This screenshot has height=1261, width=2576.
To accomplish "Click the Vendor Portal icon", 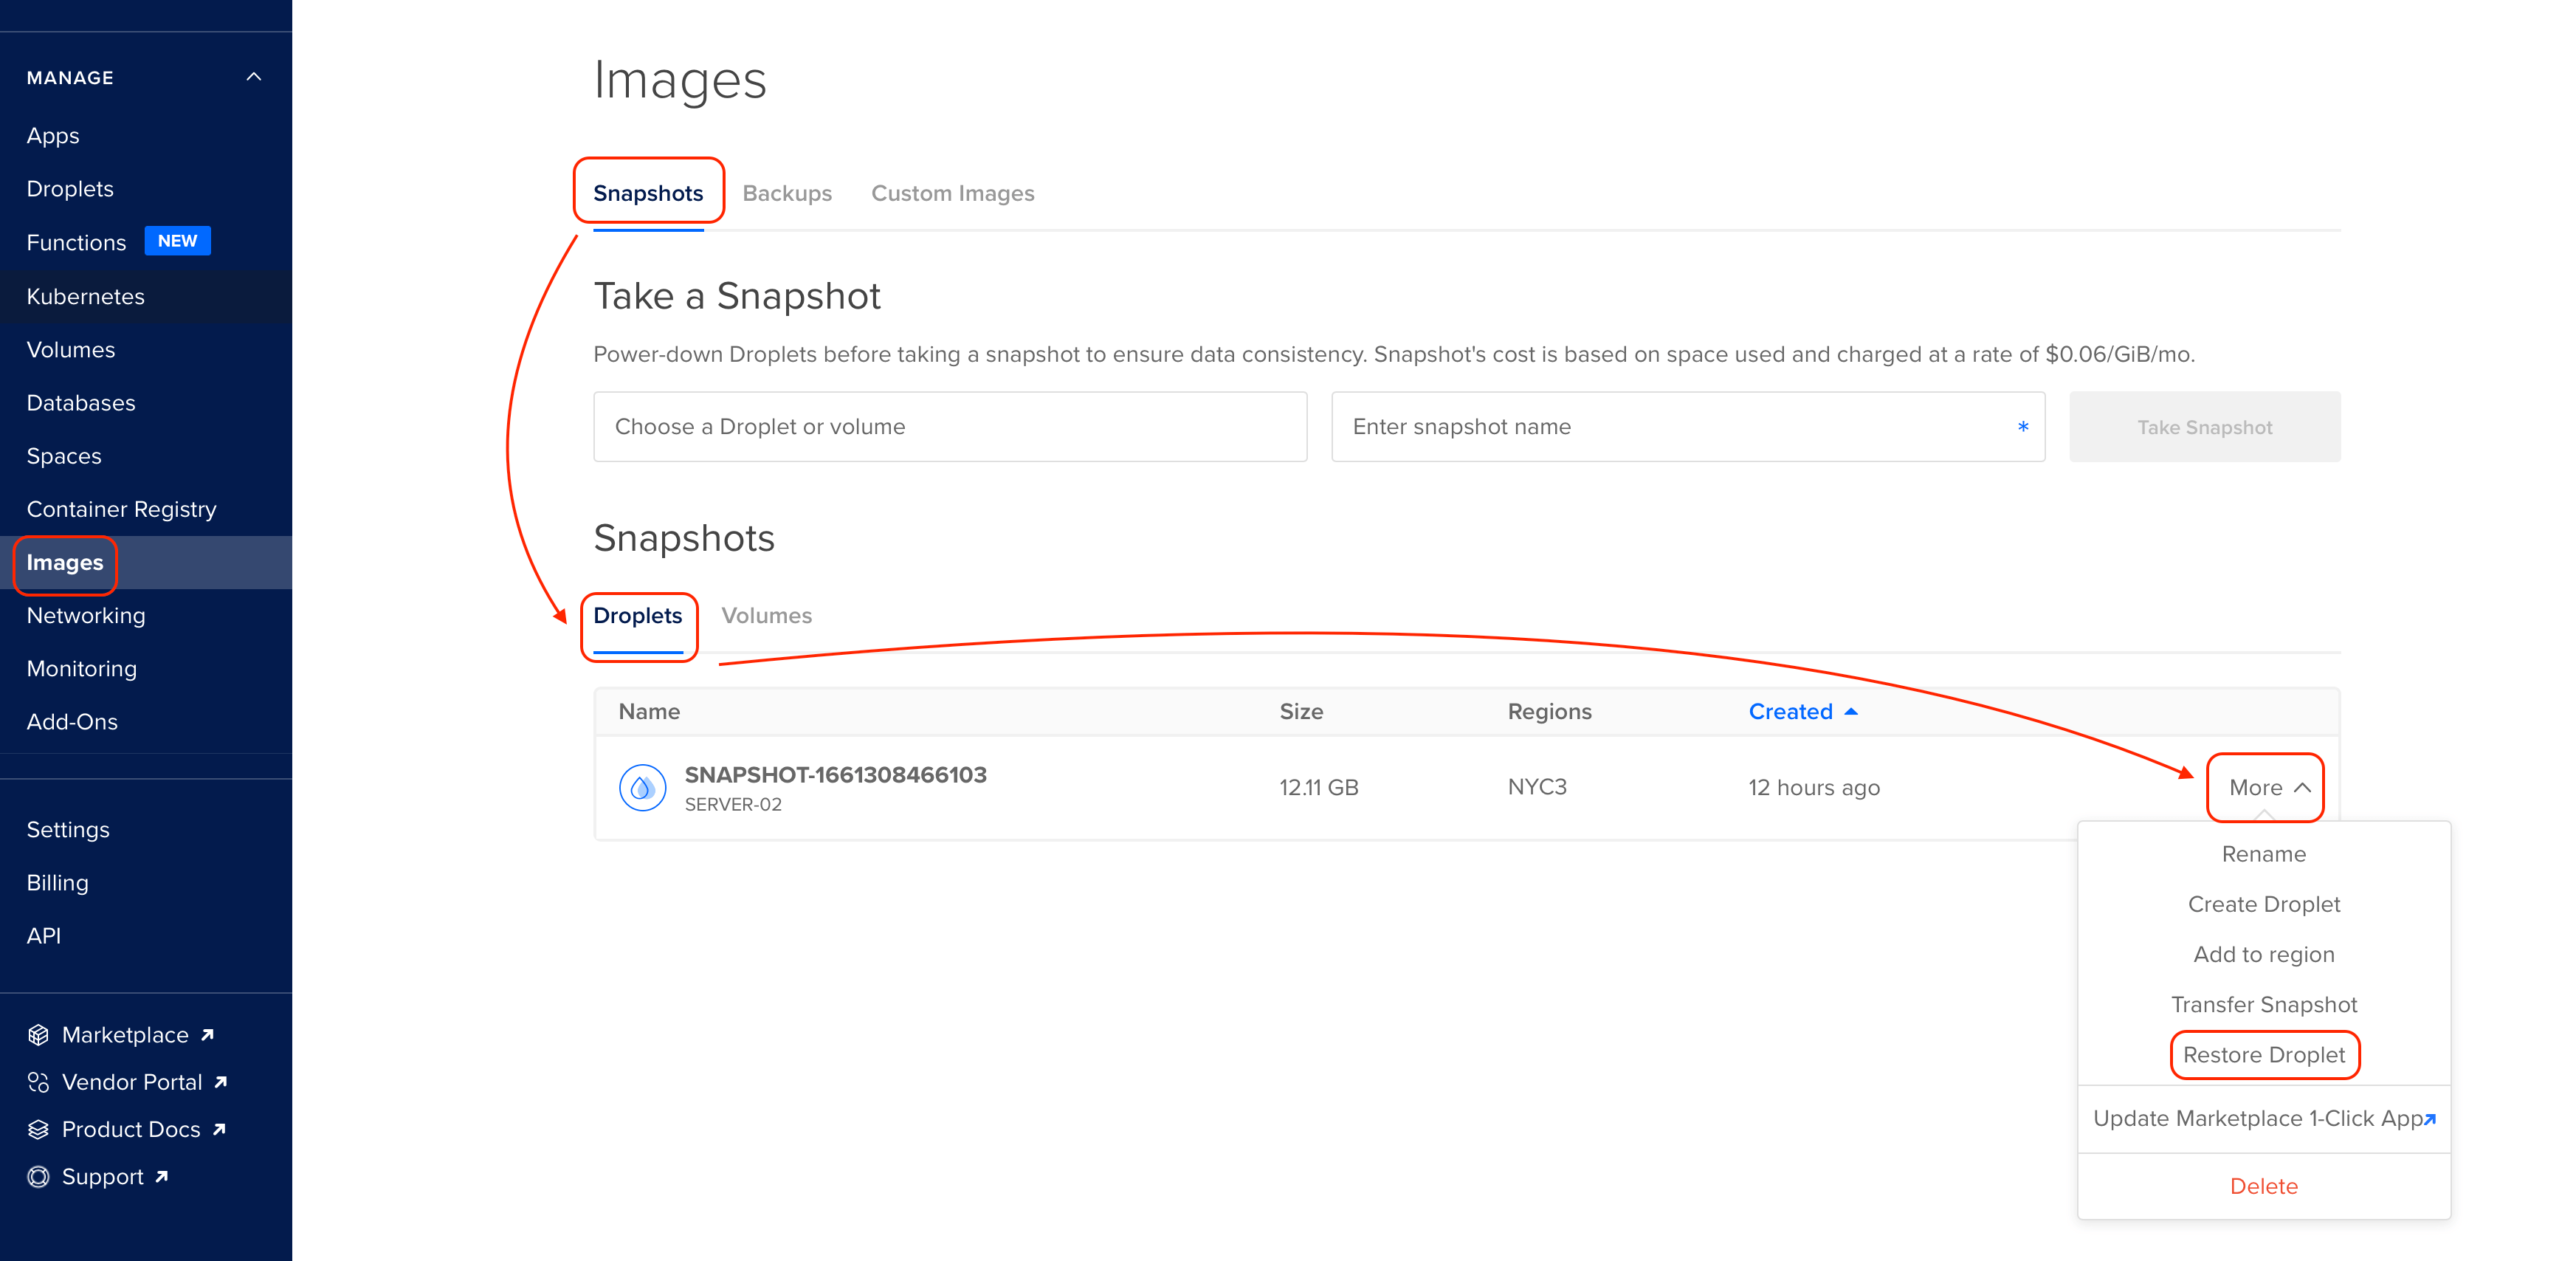I will pyautogui.click(x=38, y=1081).
